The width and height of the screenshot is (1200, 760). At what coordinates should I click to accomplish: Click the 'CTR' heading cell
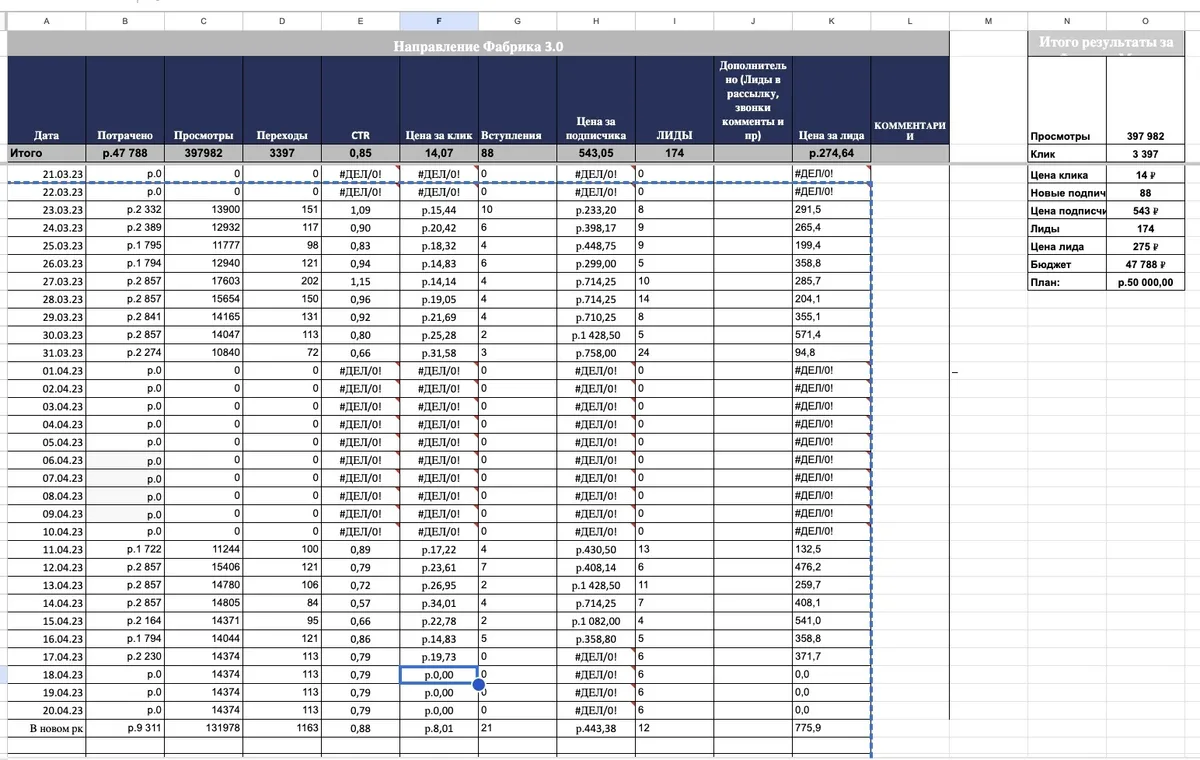click(360, 101)
